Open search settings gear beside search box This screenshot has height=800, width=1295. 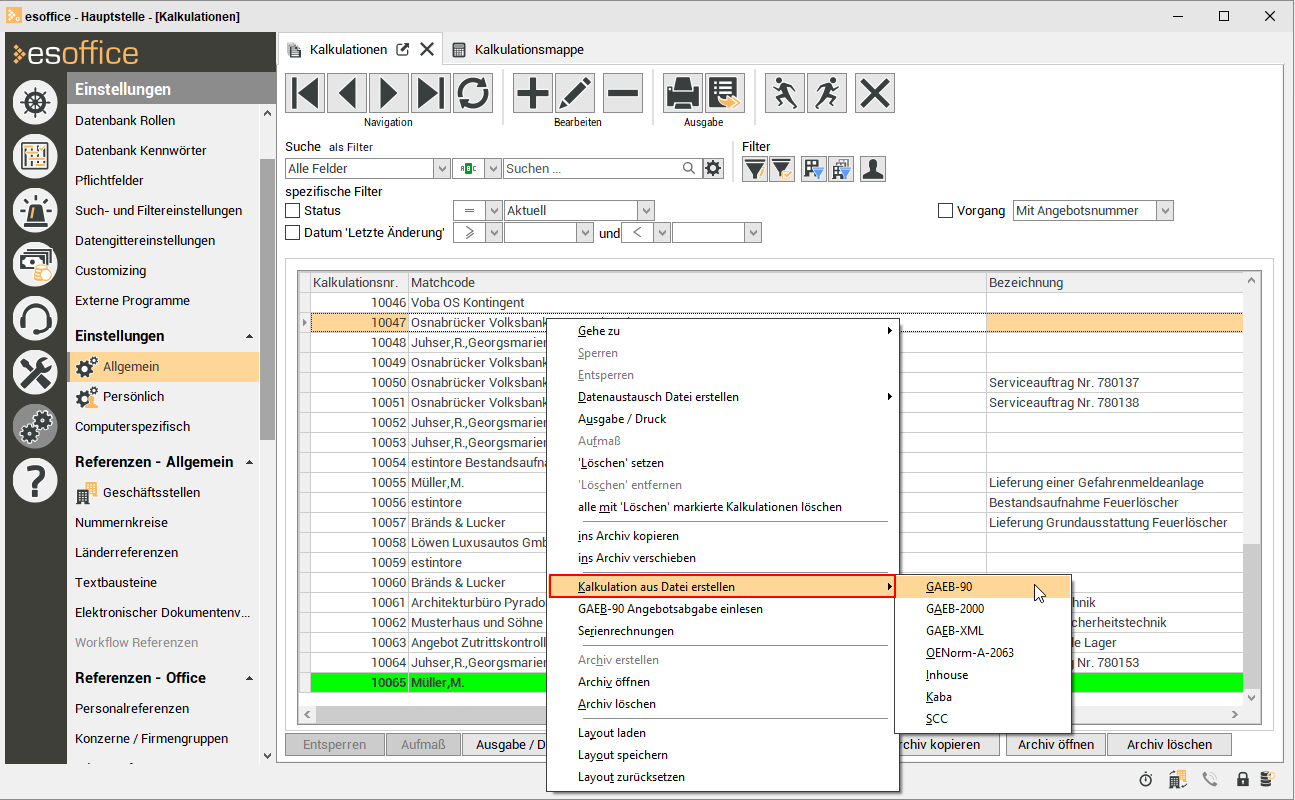pos(713,169)
